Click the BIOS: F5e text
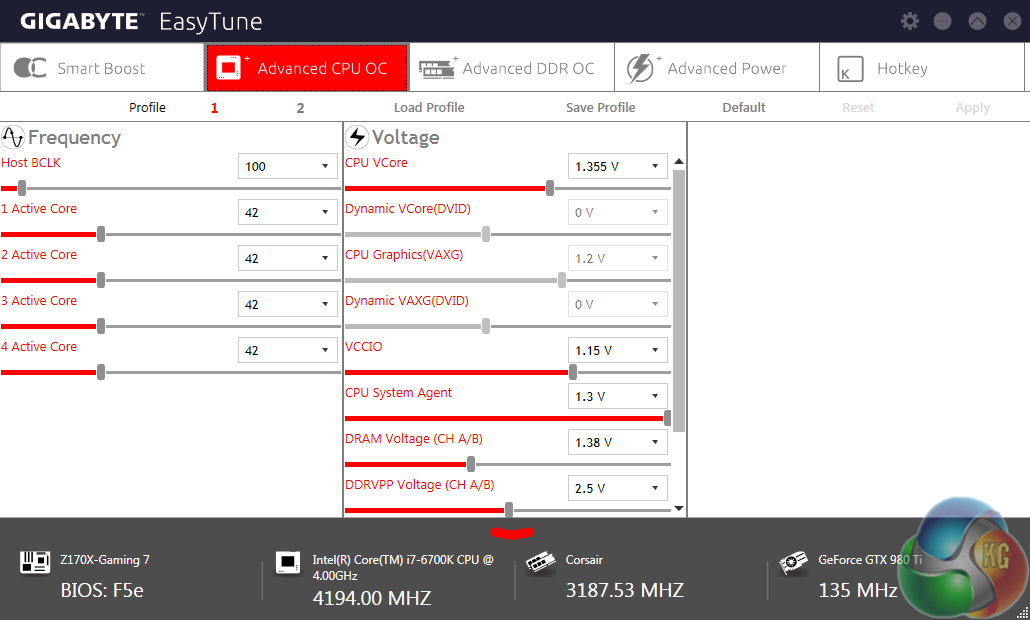 click(102, 590)
